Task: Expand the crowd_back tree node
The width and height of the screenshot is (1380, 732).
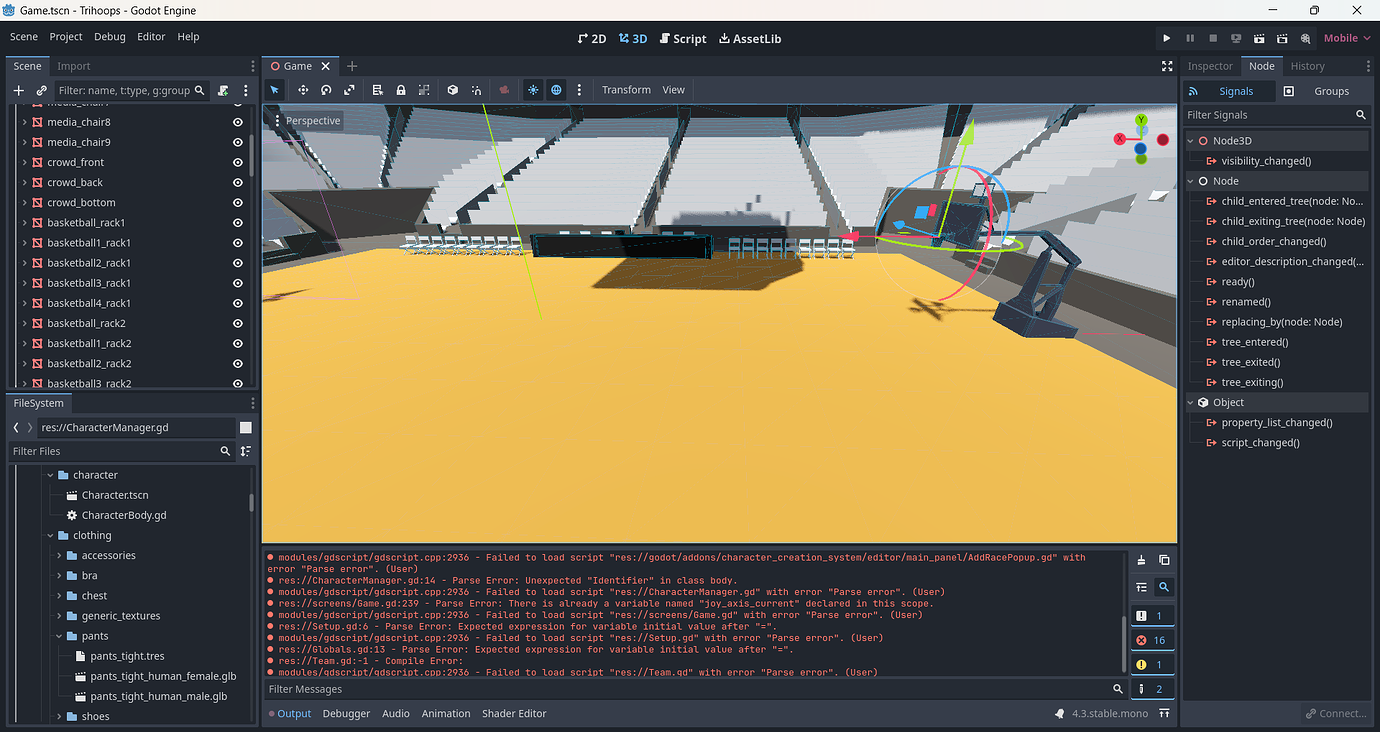Action: pyautogui.click(x=24, y=182)
